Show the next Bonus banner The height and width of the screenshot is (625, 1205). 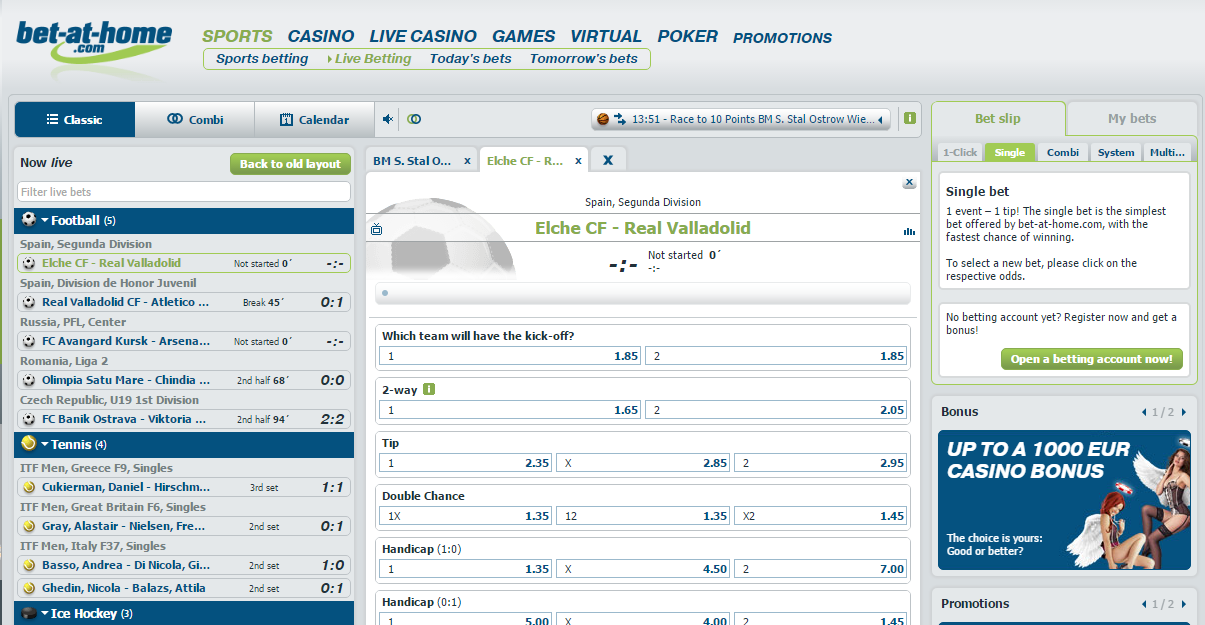[1184, 412]
